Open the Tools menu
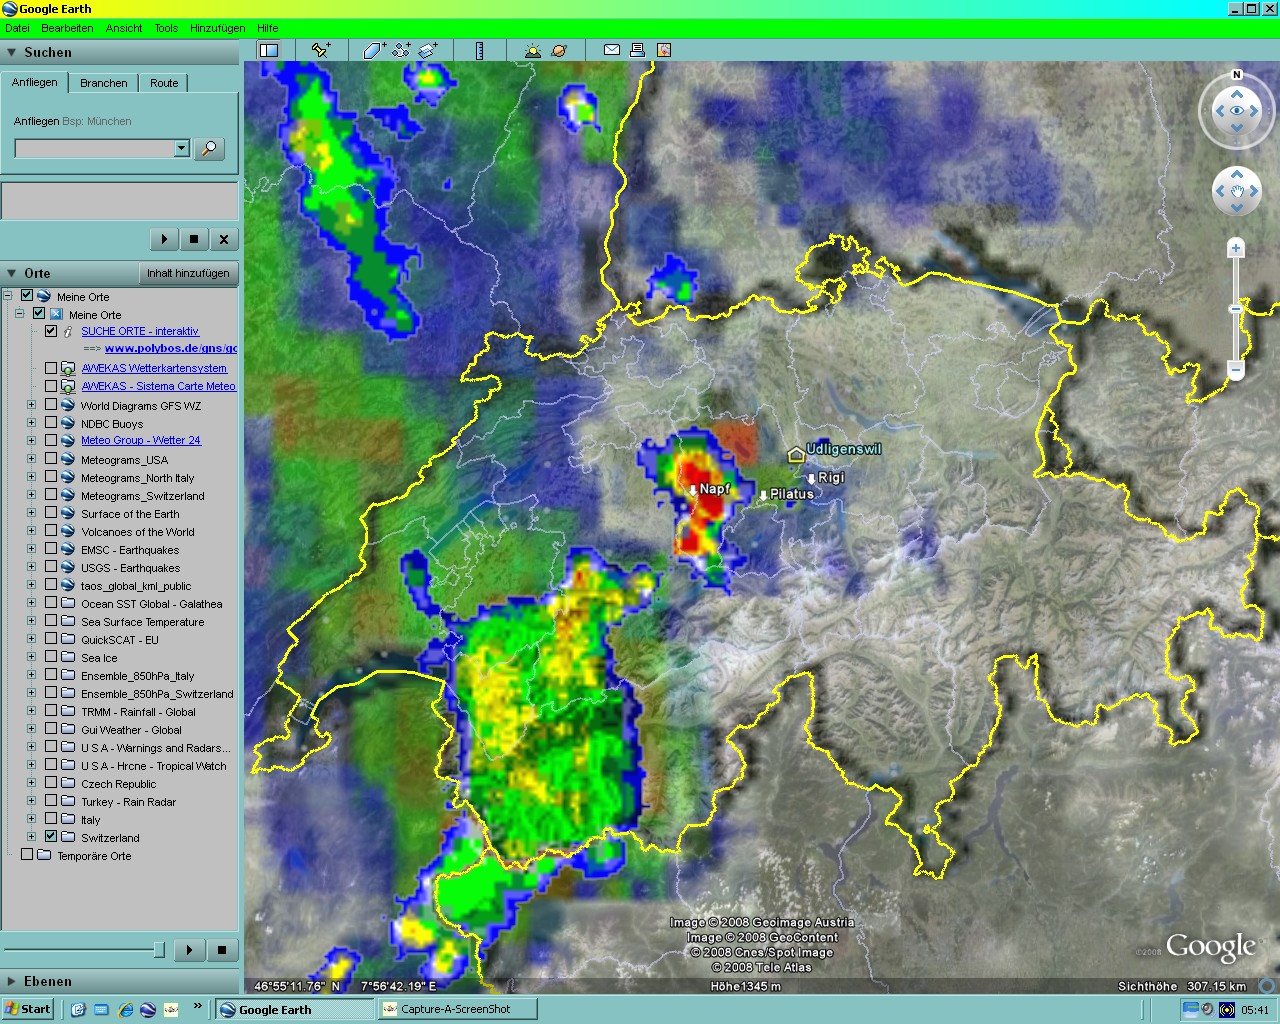Viewport: 1280px width, 1024px height. tap(166, 28)
